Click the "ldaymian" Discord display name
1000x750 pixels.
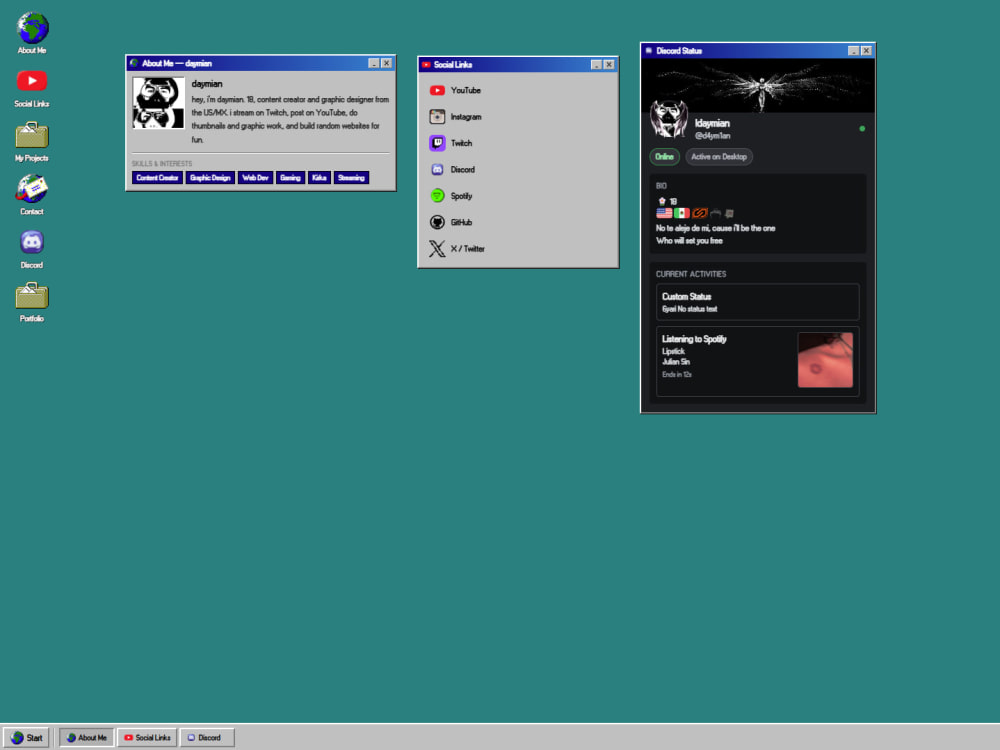[712, 123]
